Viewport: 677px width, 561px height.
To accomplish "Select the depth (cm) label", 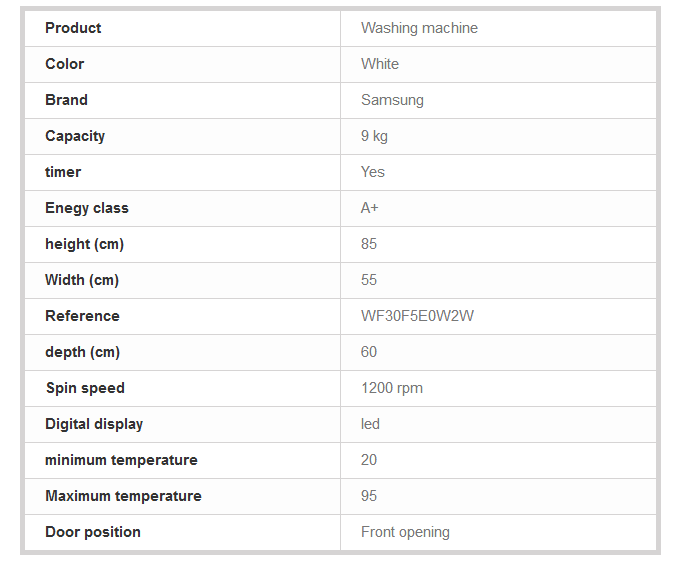I will tap(83, 352).
